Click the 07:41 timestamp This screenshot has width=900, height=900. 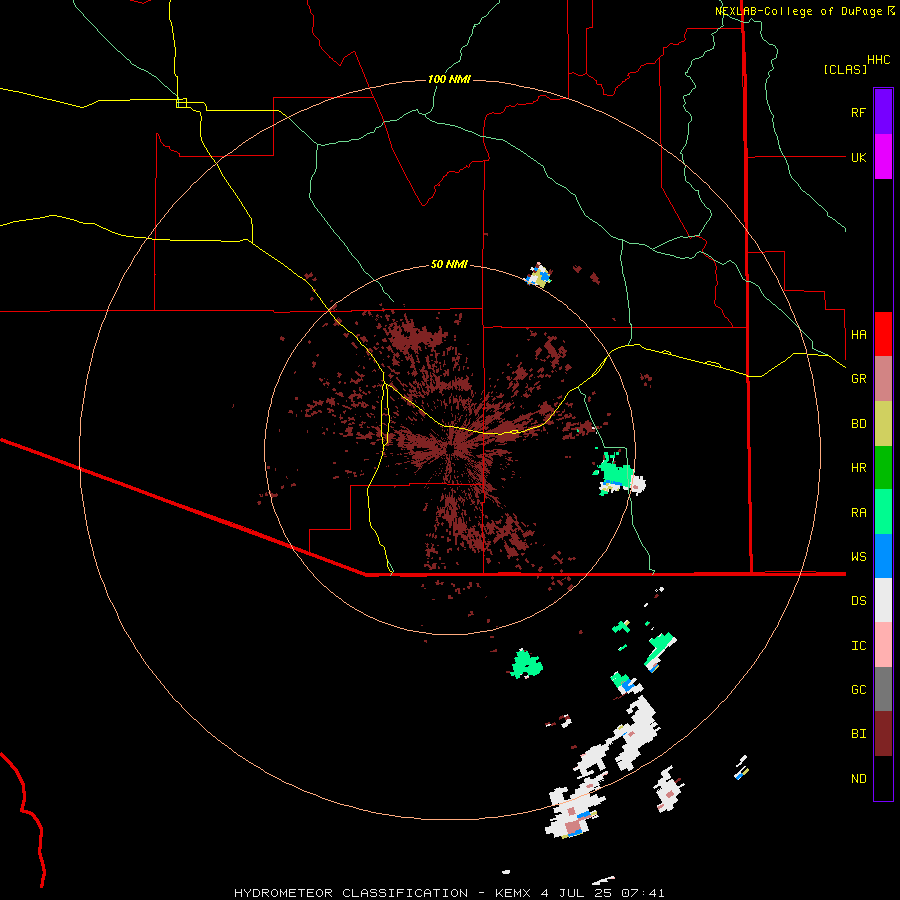click(x=643, y=893)
